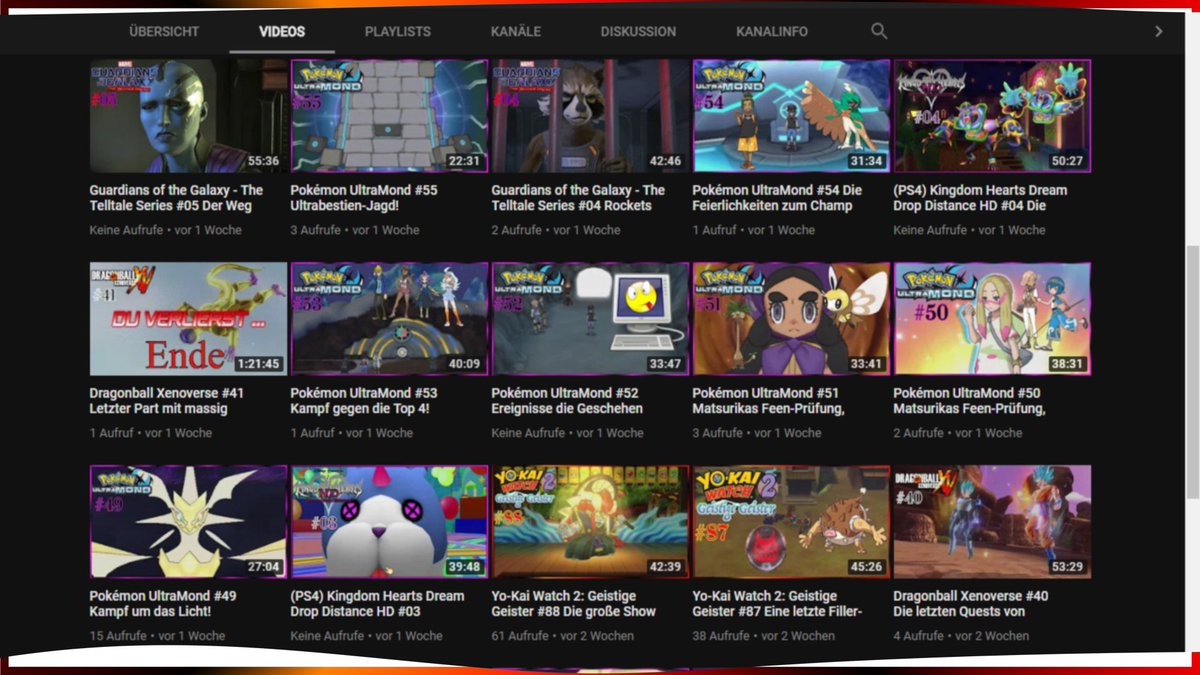Click title 'Pokémon UltraMond #51 Matsurikas Feen-Prüfung,'

[769, 401]
